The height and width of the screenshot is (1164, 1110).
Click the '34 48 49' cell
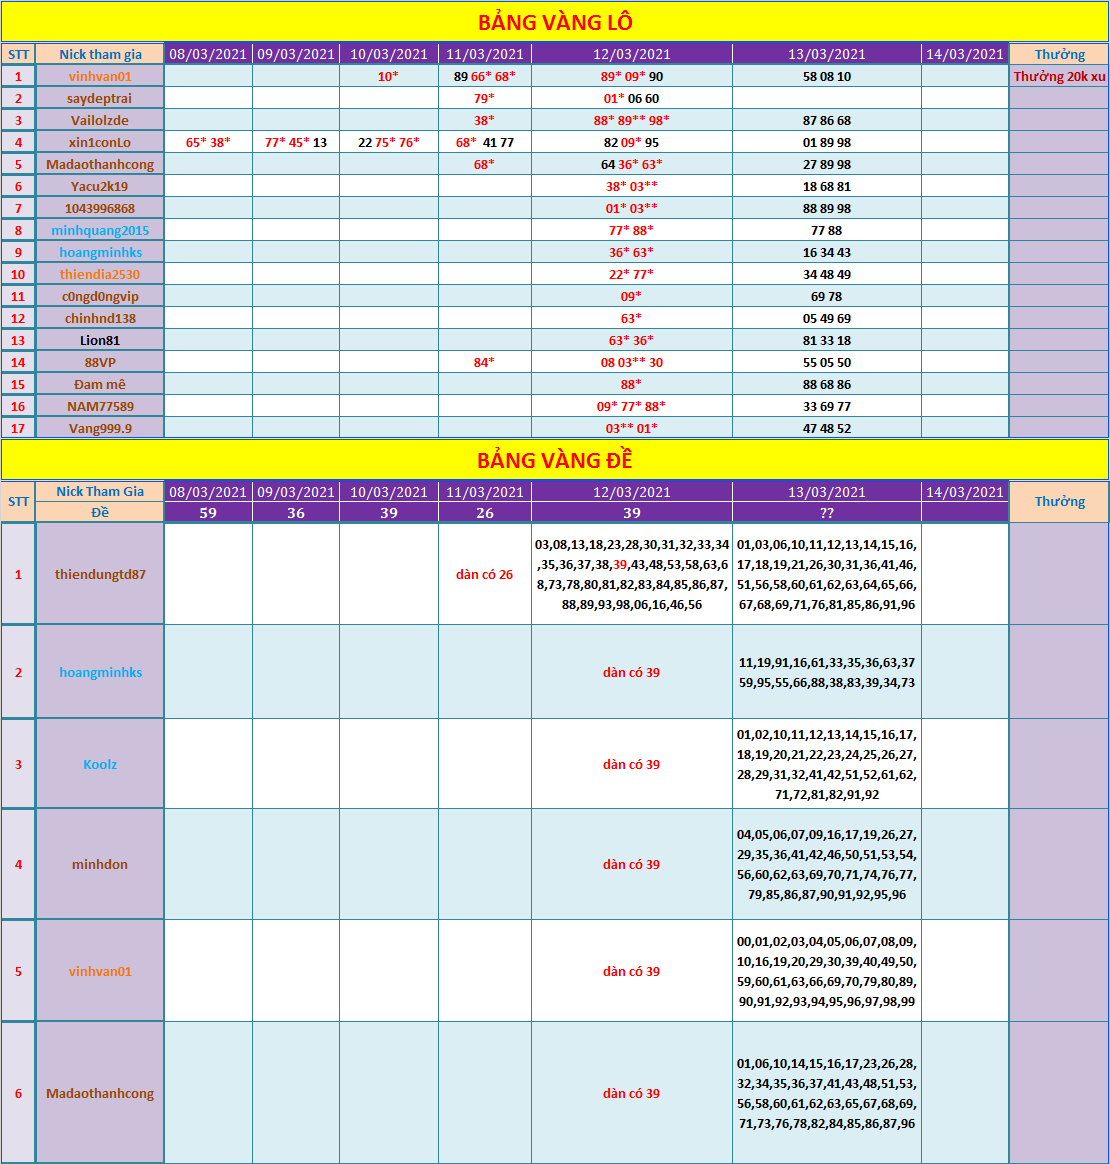coord(826,275)
